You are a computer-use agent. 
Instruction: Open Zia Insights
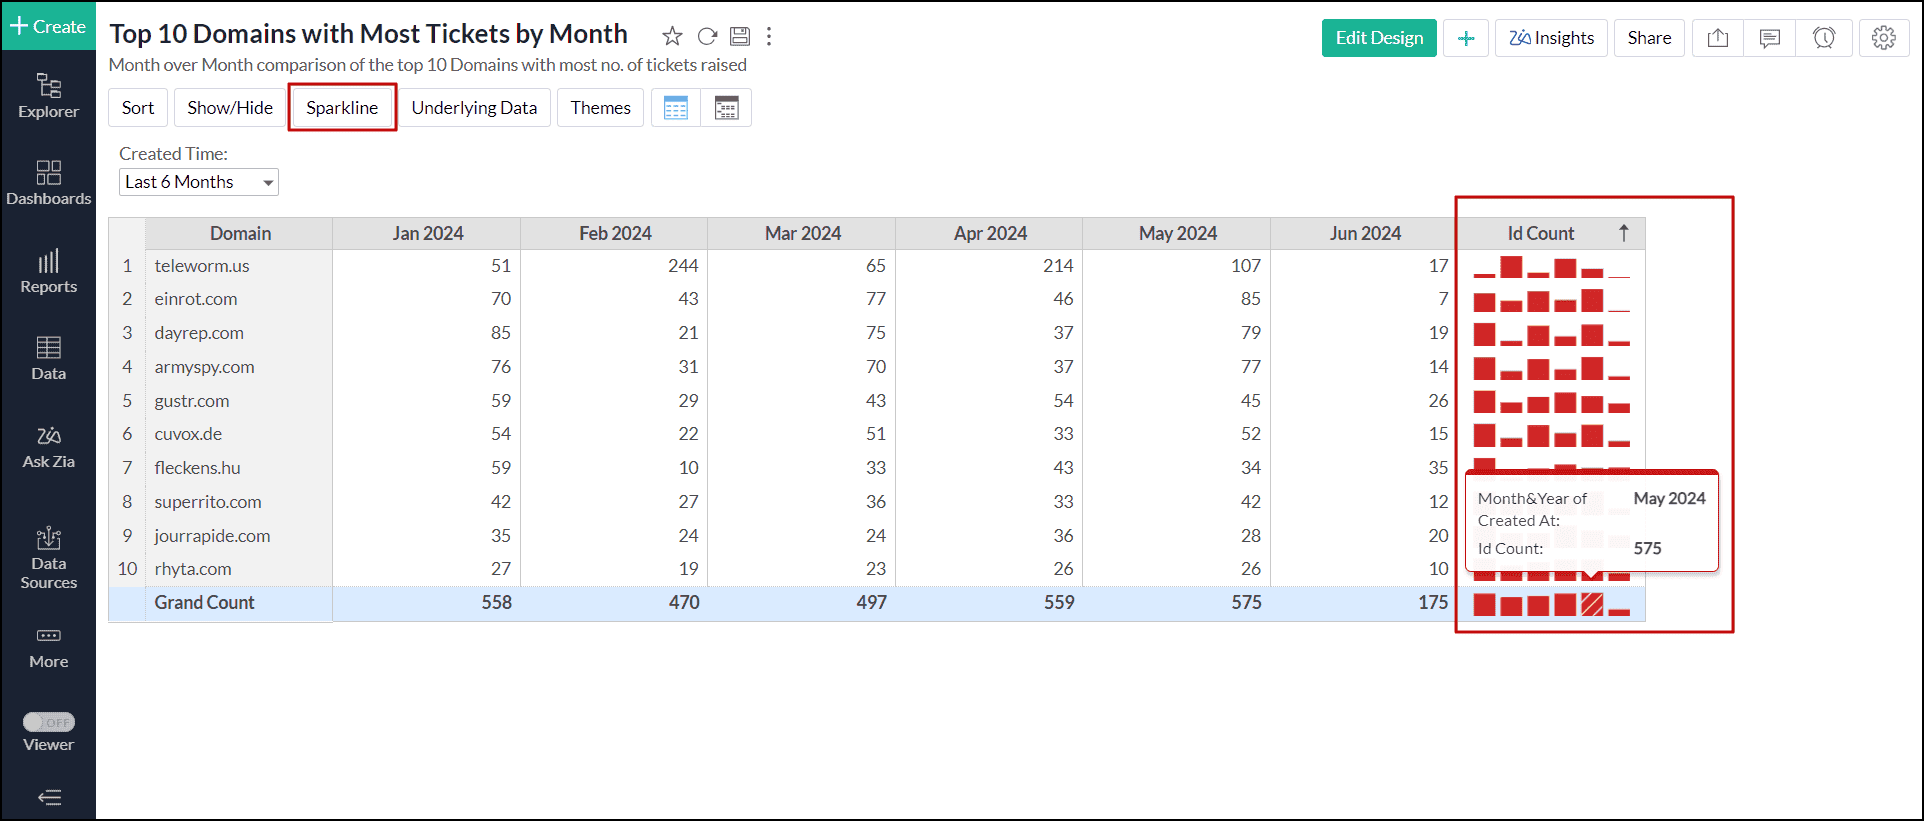[1551, 38]
